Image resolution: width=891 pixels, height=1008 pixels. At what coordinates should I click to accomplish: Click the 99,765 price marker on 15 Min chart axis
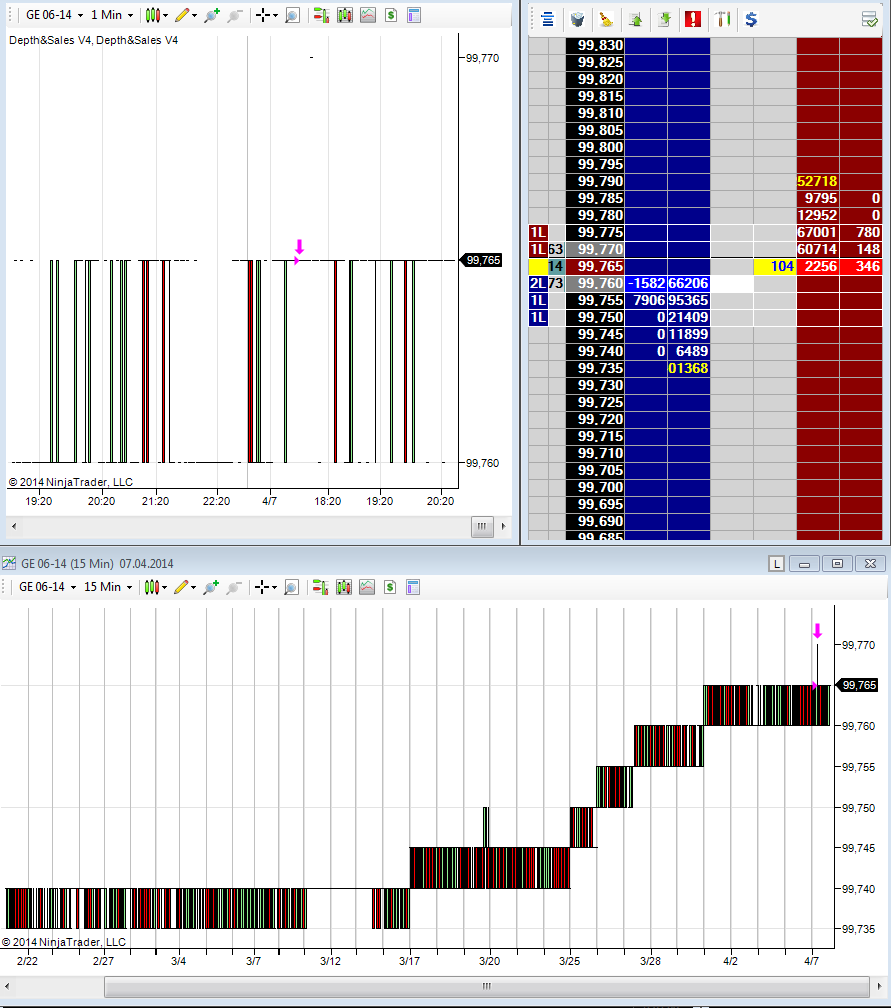click(858, 685)
